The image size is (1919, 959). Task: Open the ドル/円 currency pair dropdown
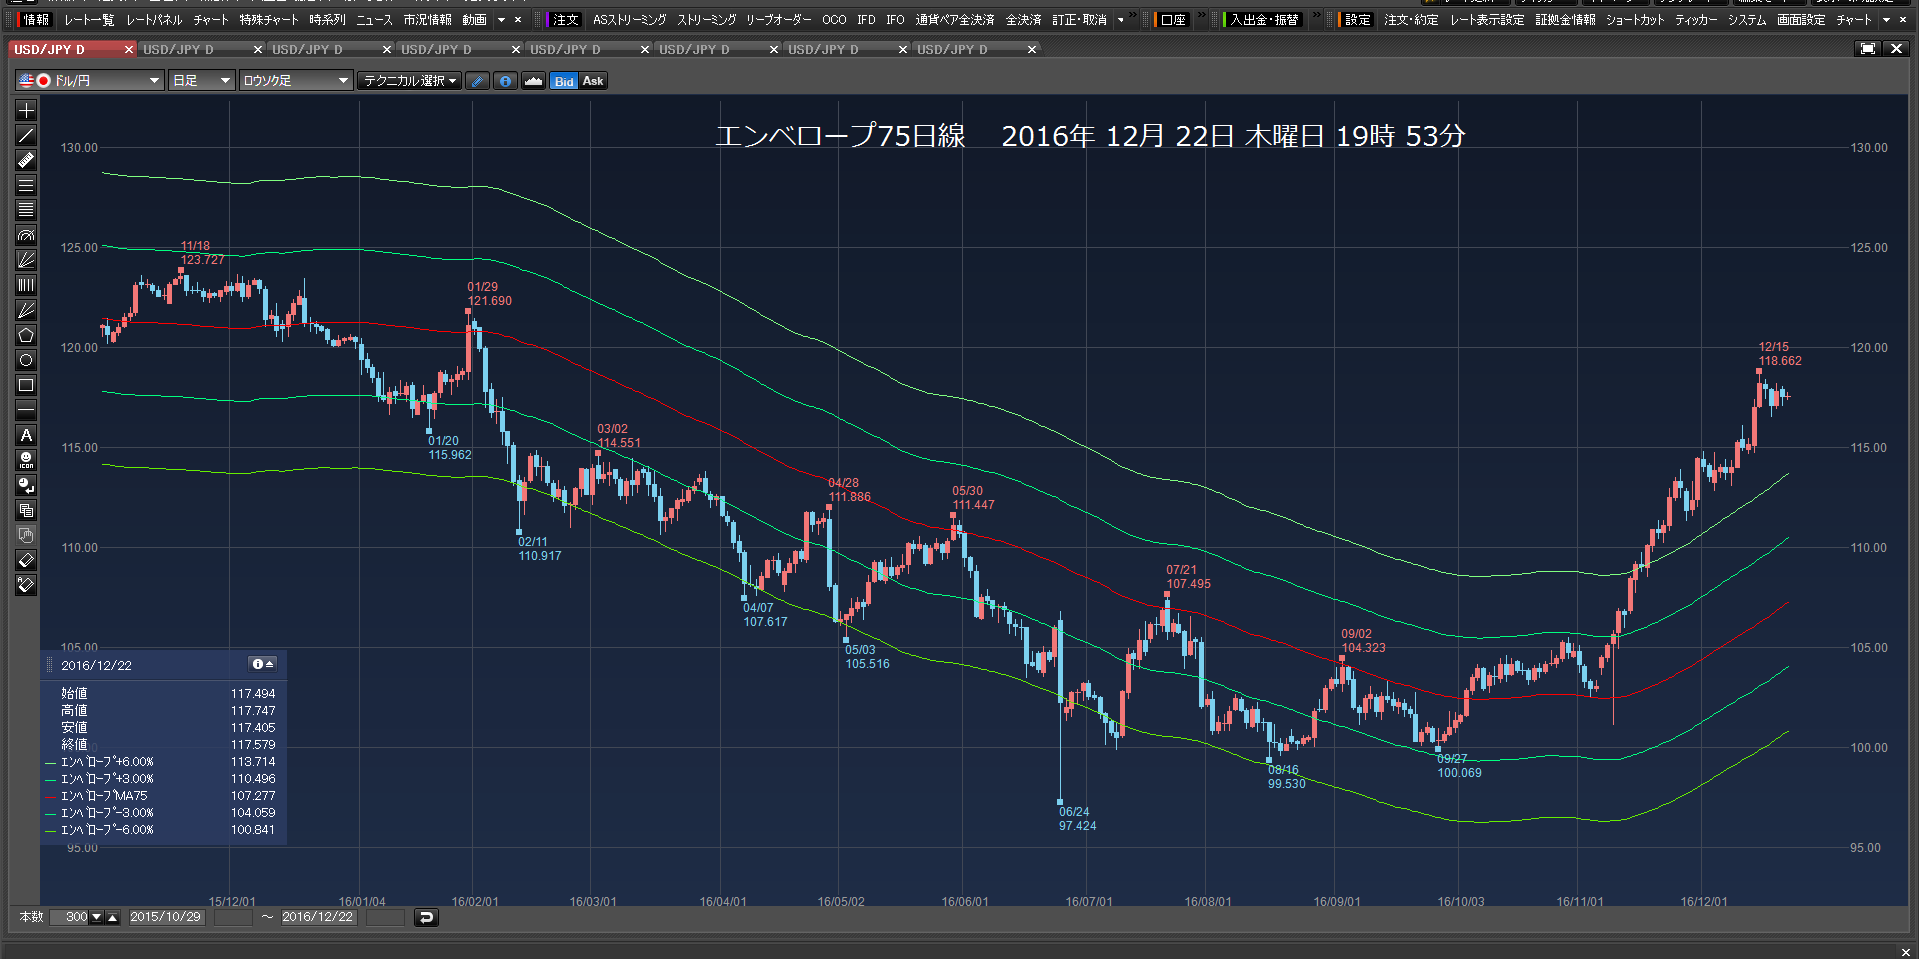pos(89,81)
